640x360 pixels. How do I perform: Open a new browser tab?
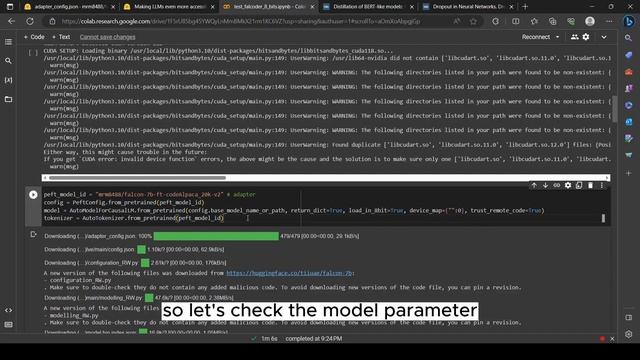tap(525, 7)
